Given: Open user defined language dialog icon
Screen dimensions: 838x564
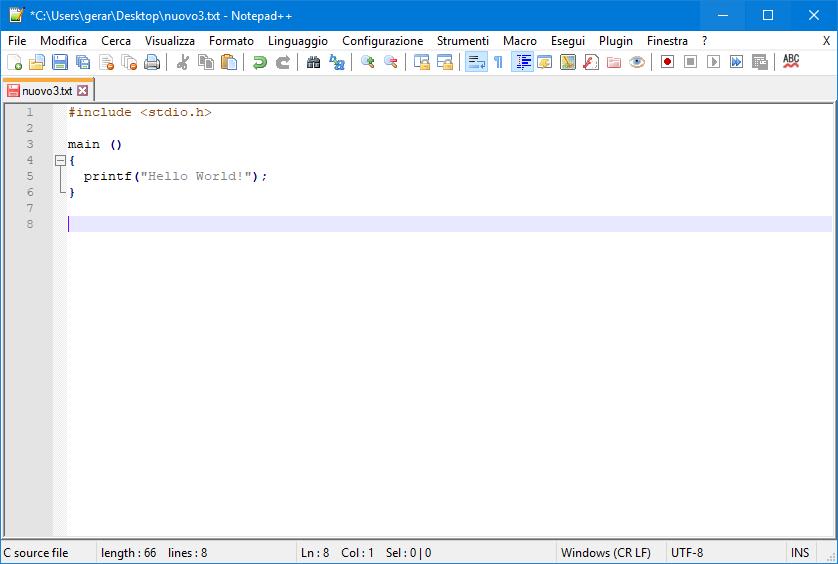Looking at the screenshot, I should (x=545, y=63).
